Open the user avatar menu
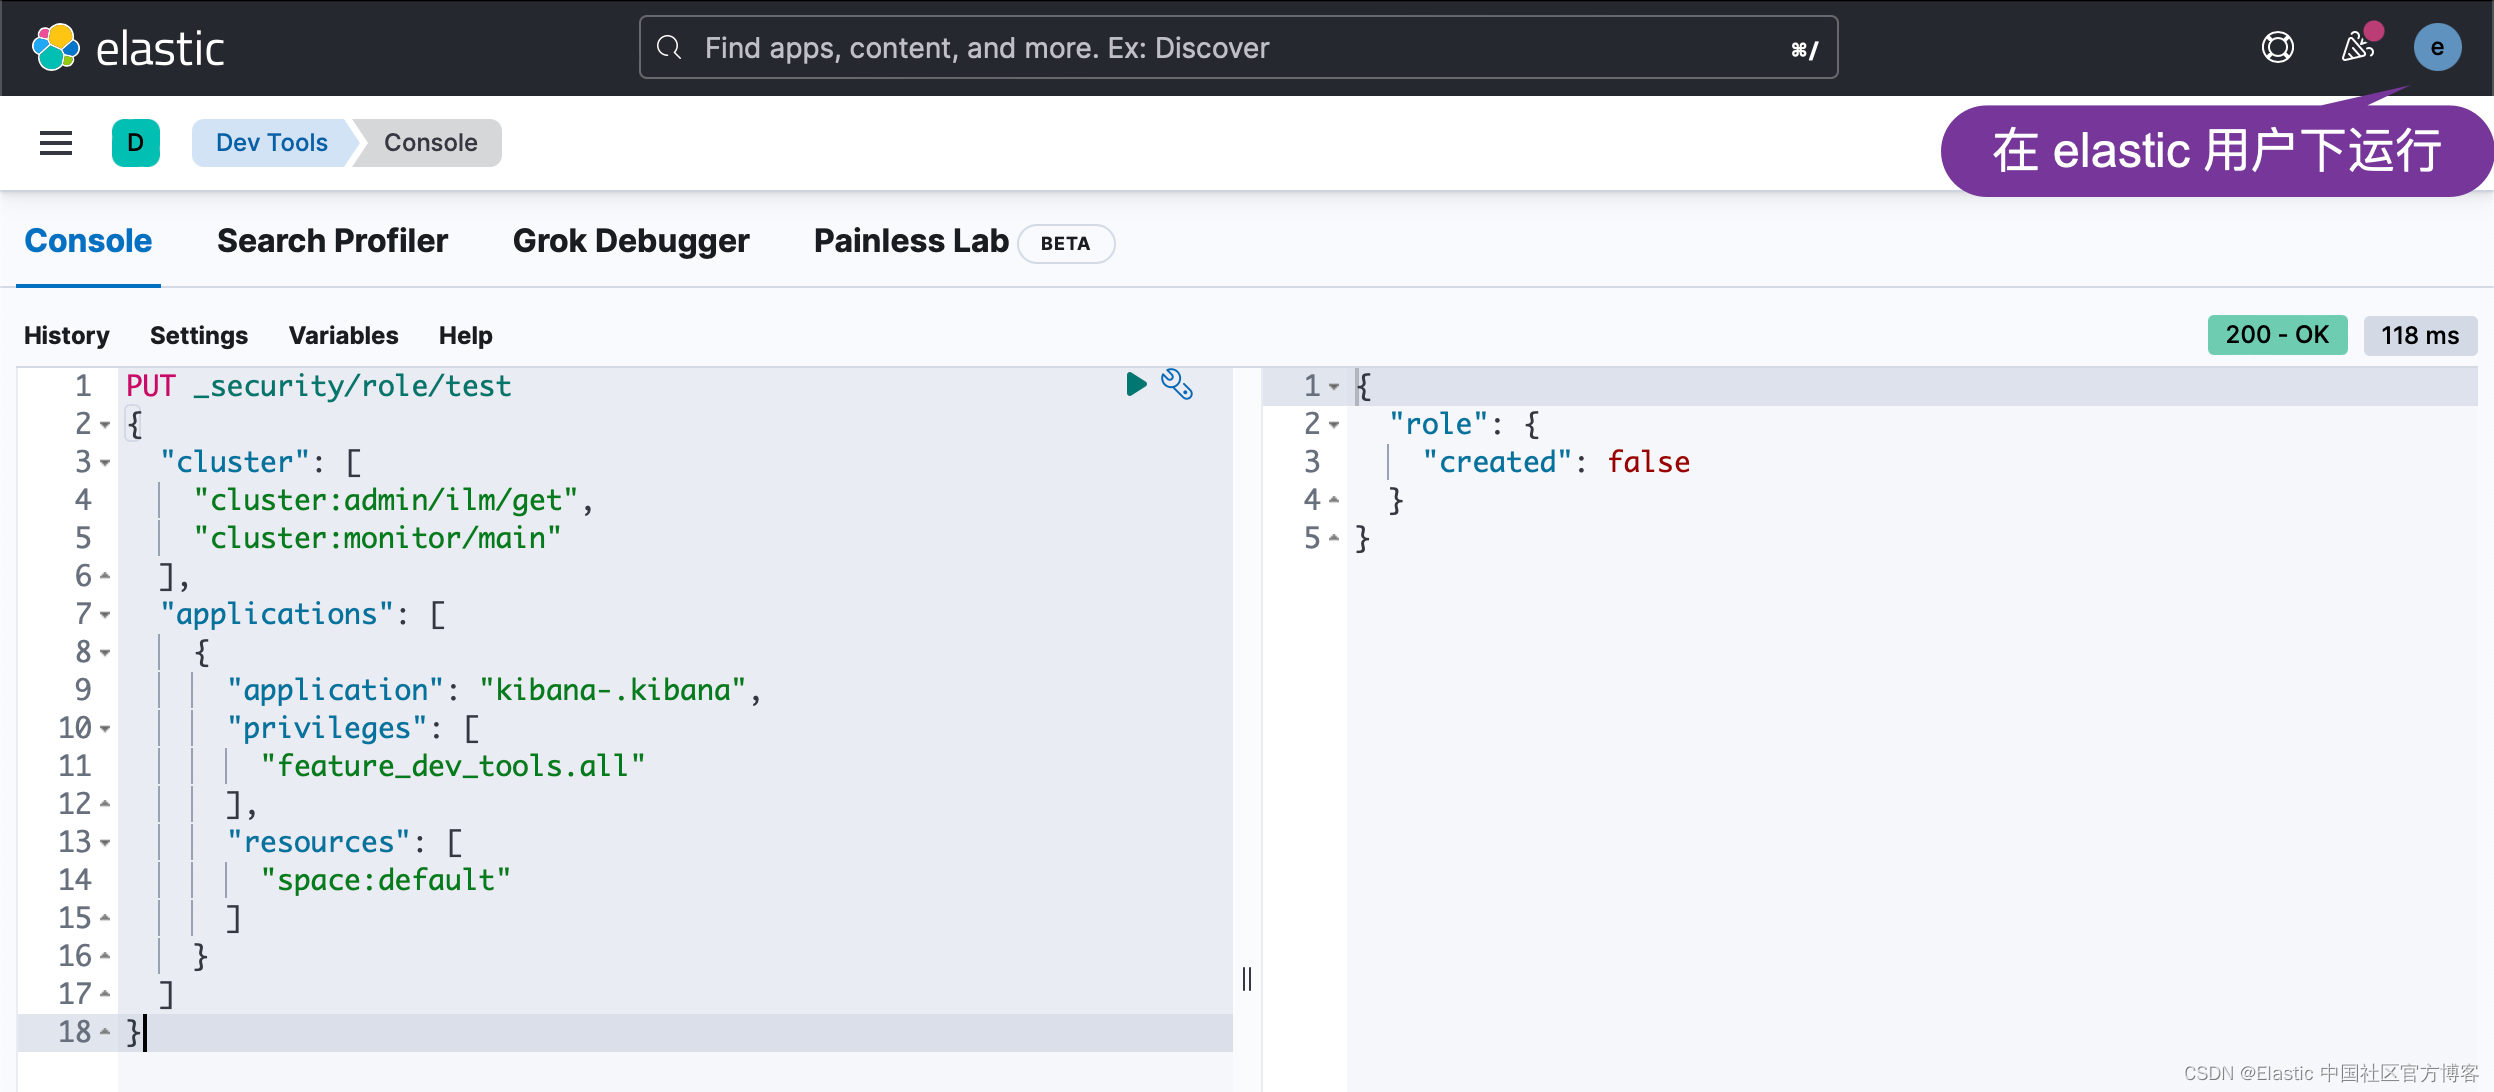The height and width of the screenshot is (1092, 2494). click(2437, 48)
